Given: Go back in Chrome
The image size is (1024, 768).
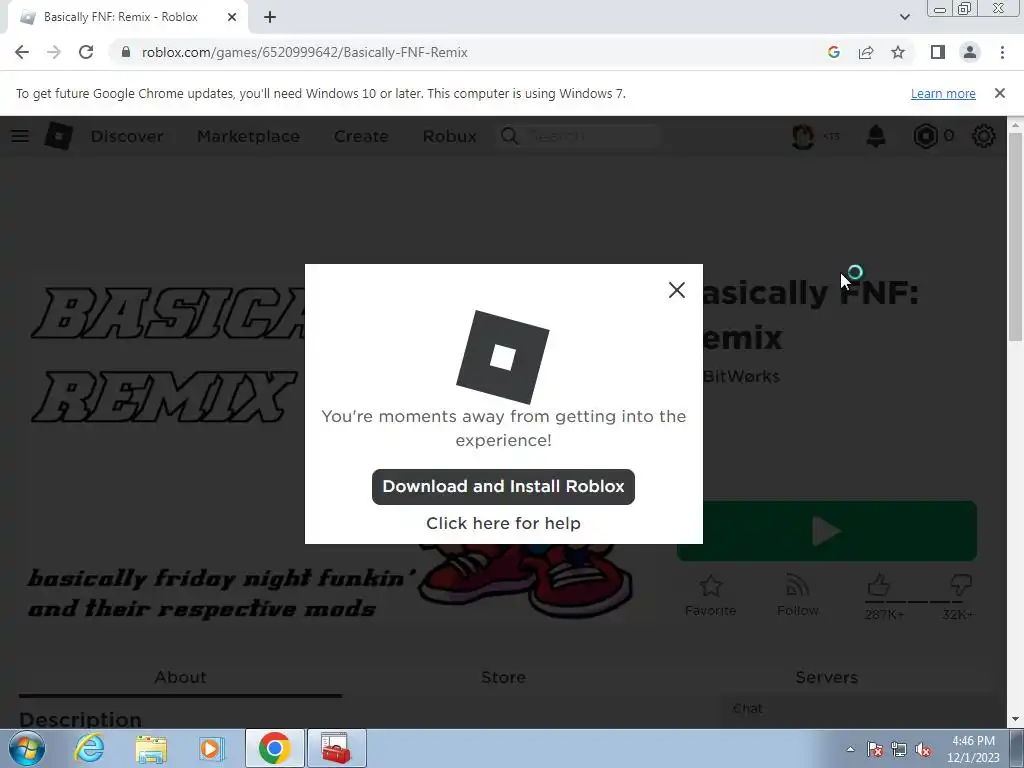Looking at the screenshot, I should click(22, 52).
